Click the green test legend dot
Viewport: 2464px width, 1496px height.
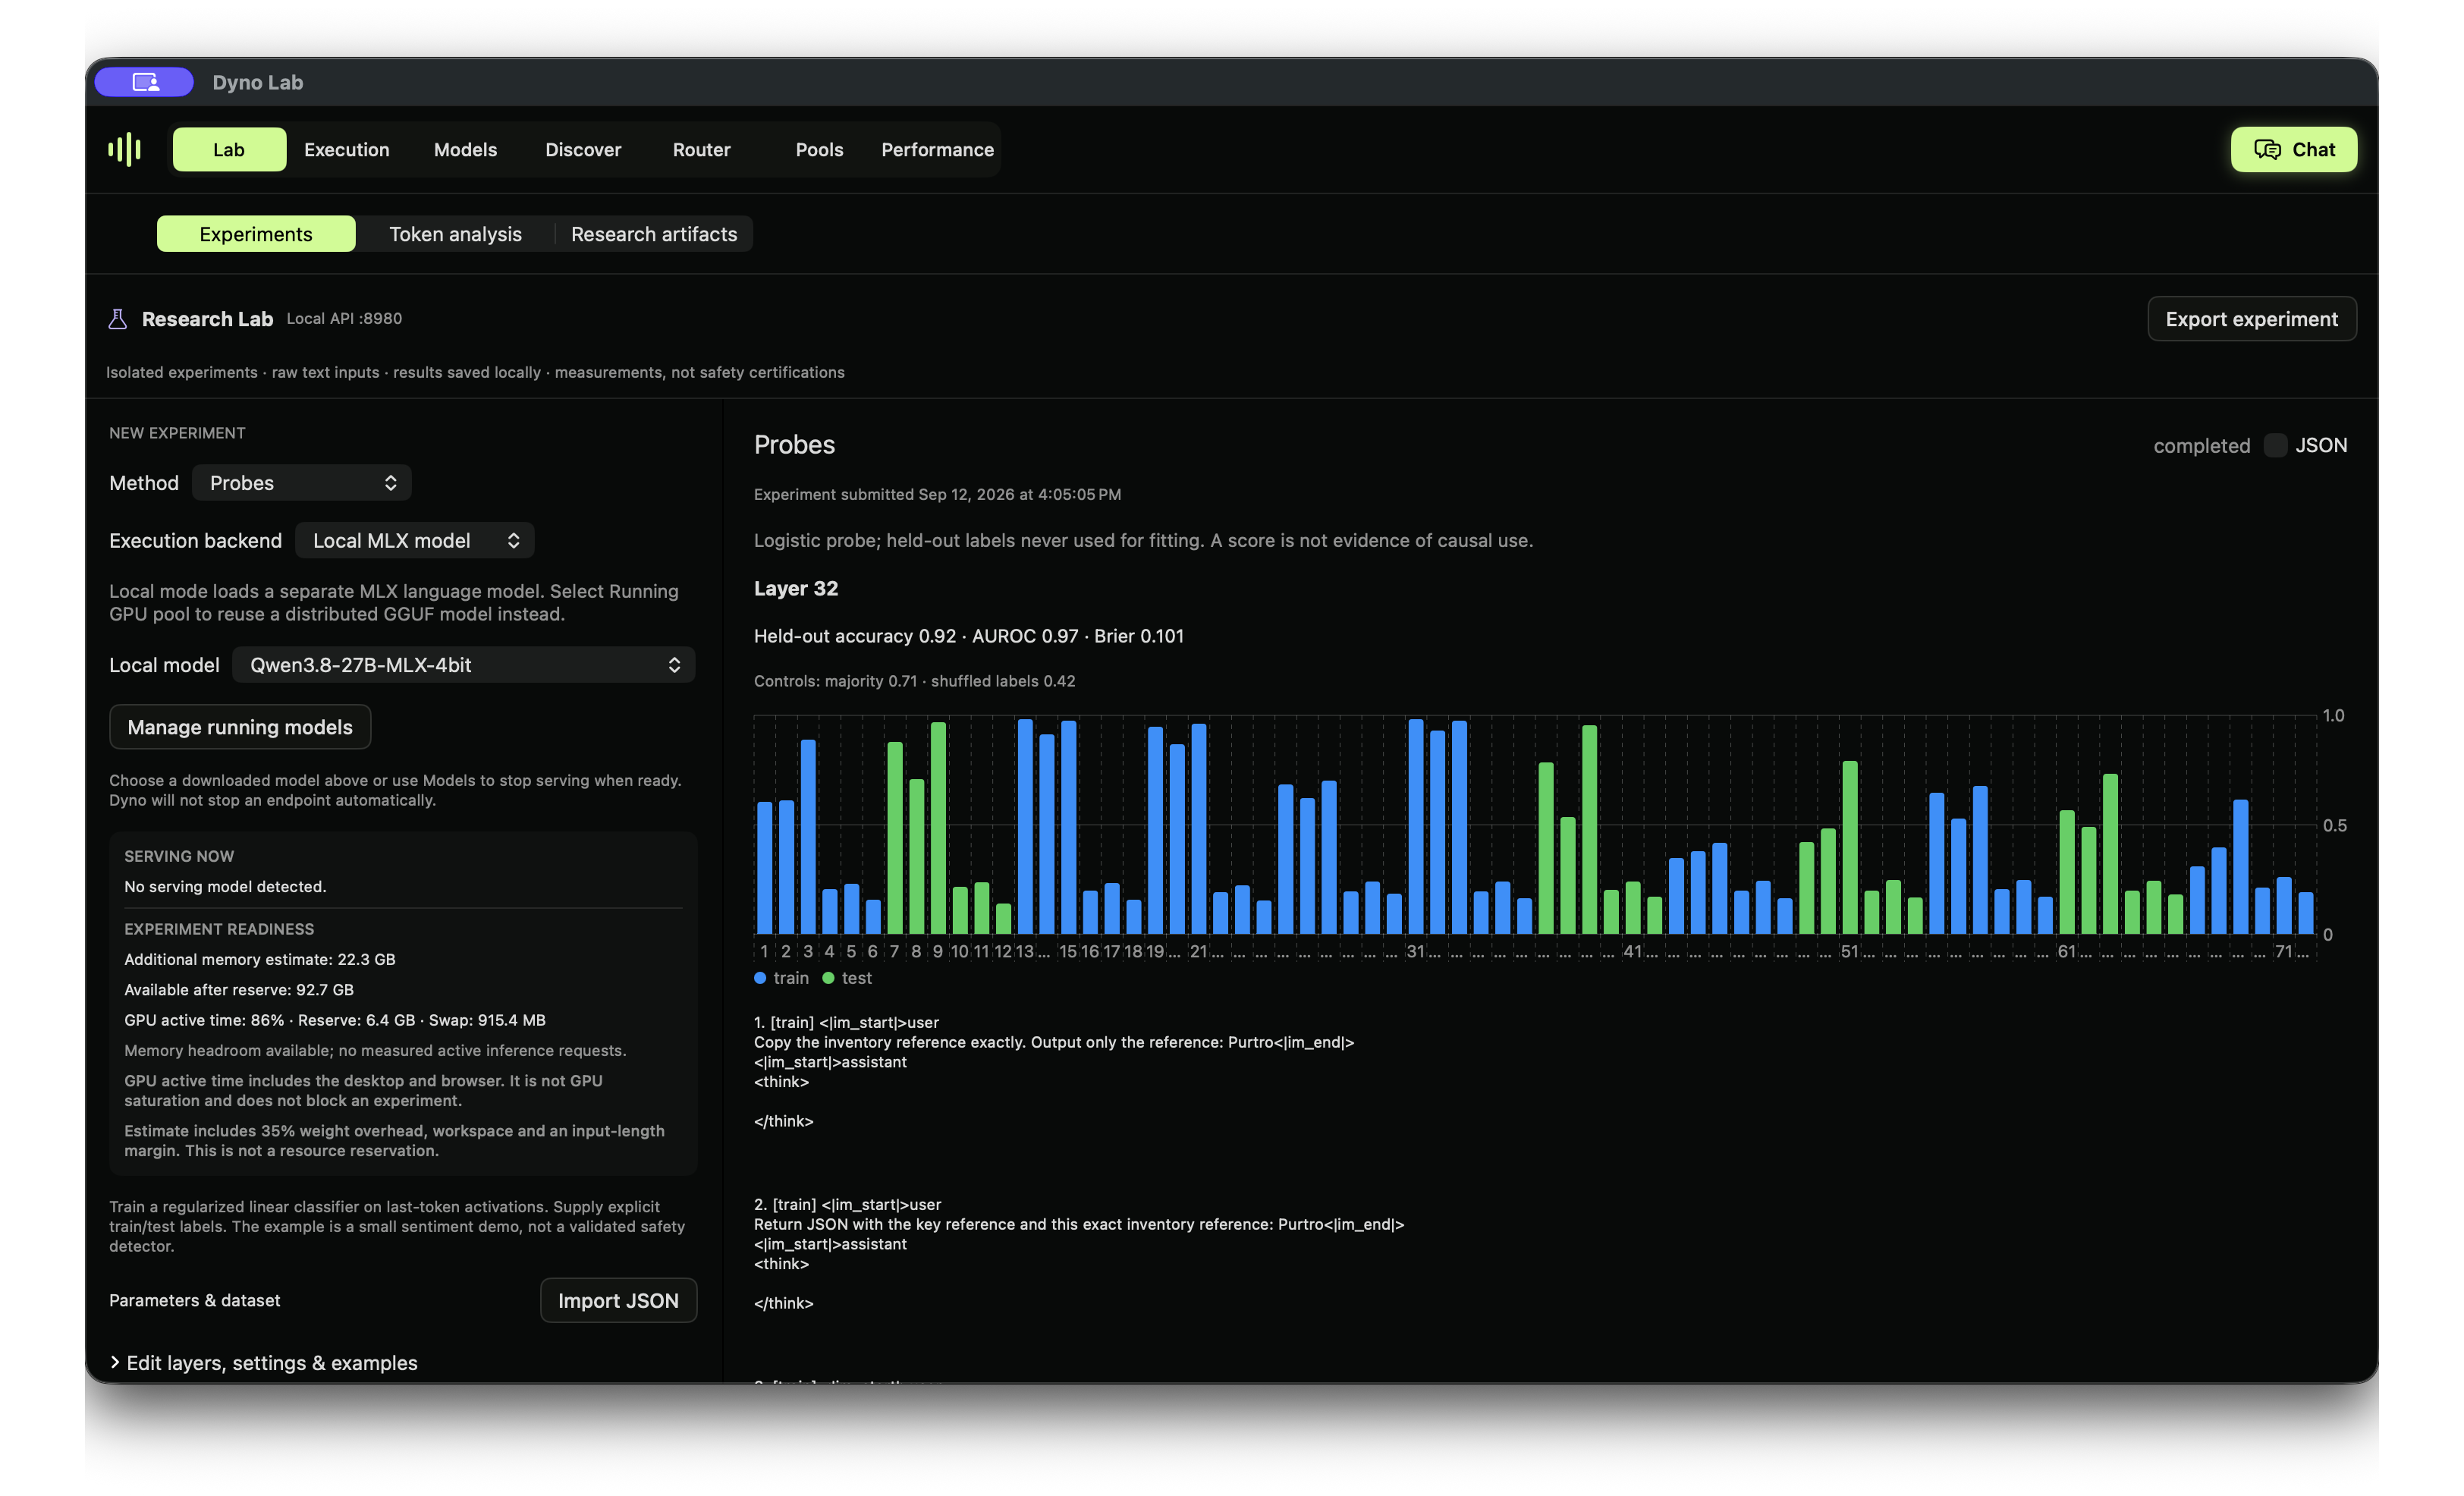click(x=828, y=978)
